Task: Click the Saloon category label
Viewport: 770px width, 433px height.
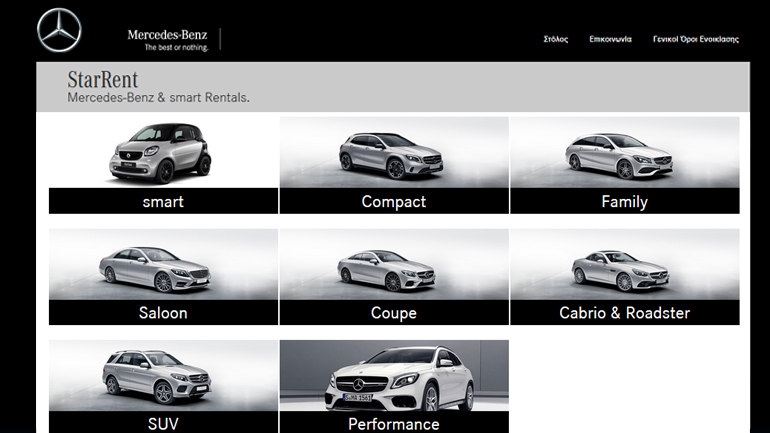Action: pos(164,312)
